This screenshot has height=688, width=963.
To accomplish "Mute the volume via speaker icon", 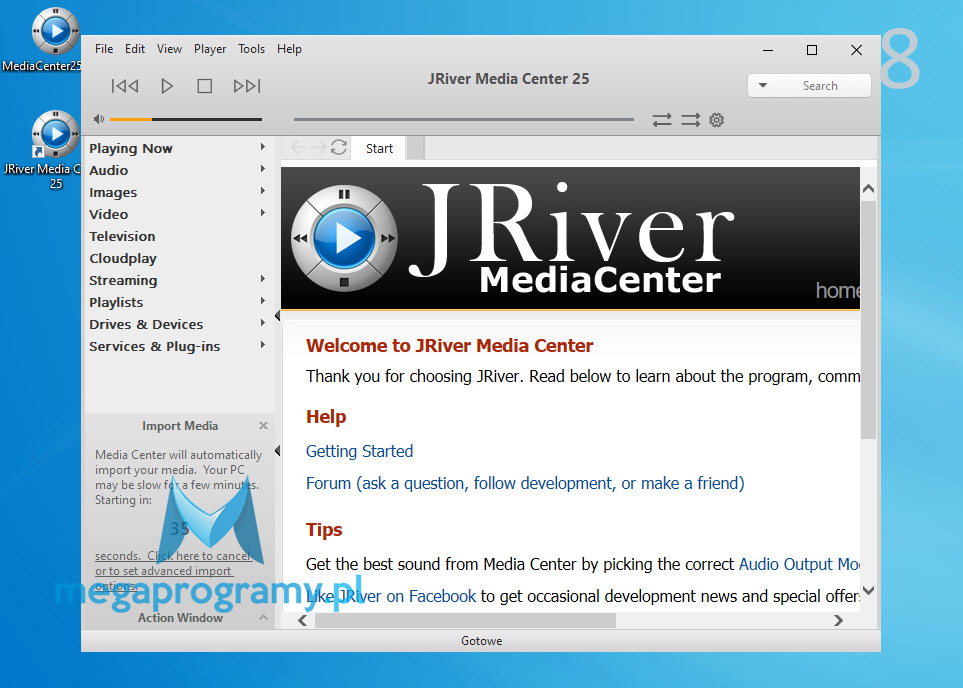I will pos(98,119).
